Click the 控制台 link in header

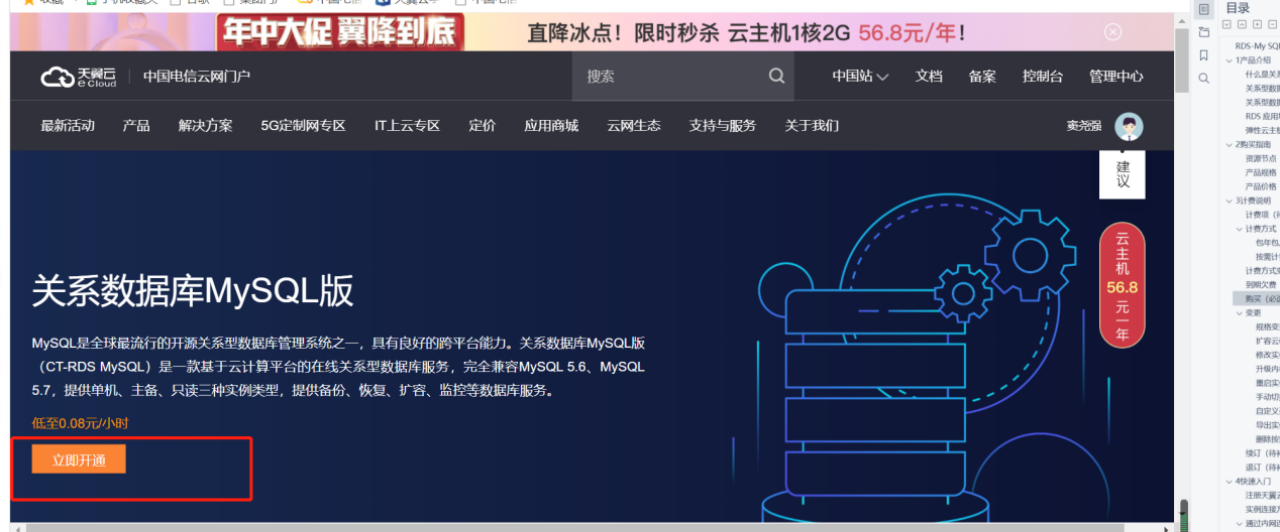(x=1042, y=76)
